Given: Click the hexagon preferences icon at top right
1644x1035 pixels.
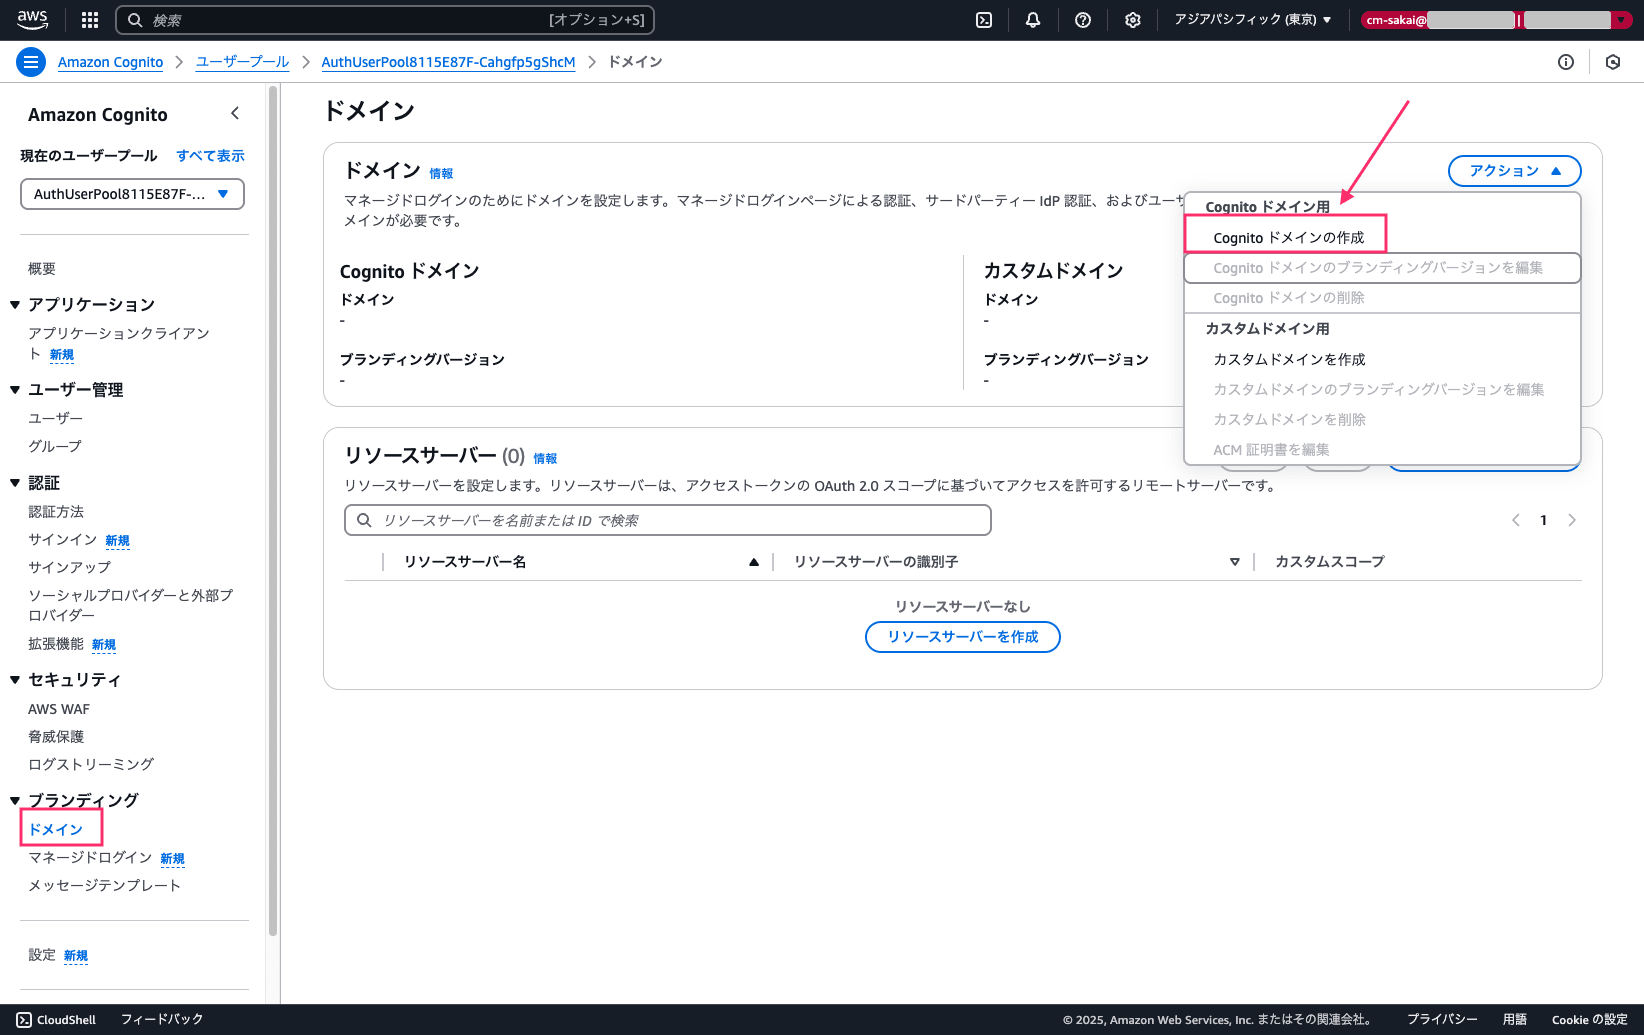Looking at the screenshot, I should point(1613,62).
